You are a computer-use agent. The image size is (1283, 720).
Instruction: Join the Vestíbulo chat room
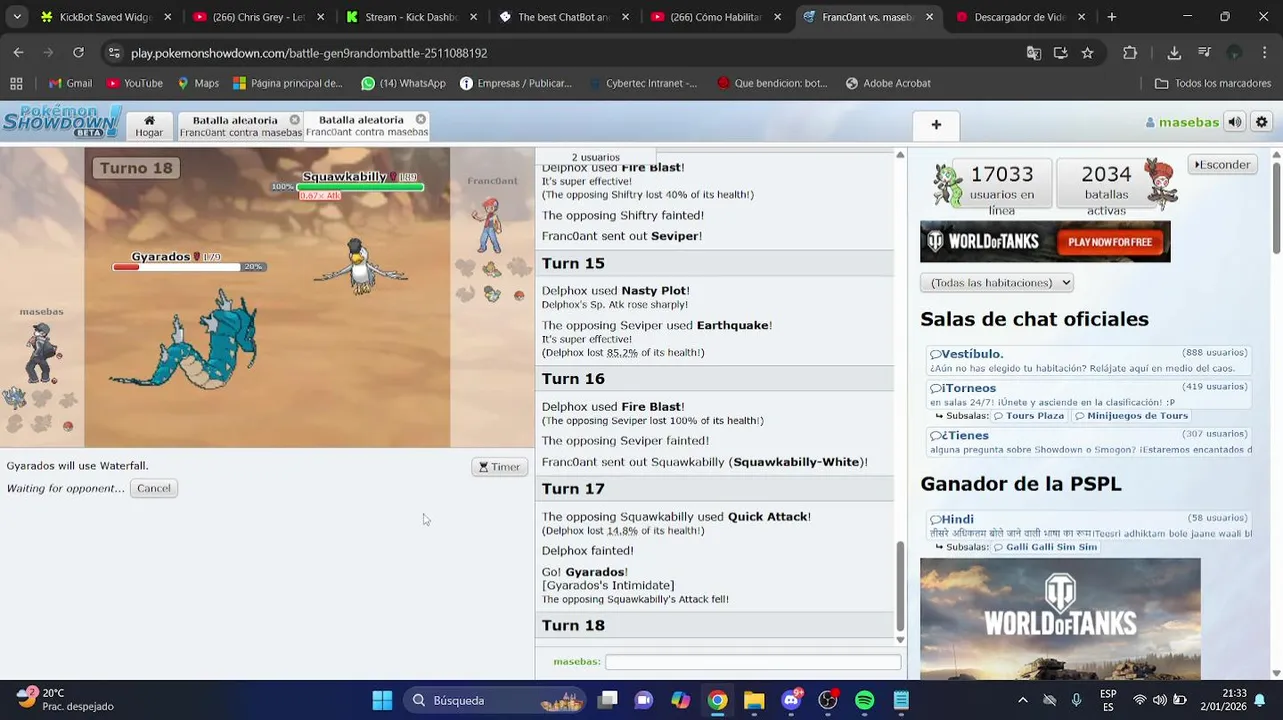[x=1090, y=360]
